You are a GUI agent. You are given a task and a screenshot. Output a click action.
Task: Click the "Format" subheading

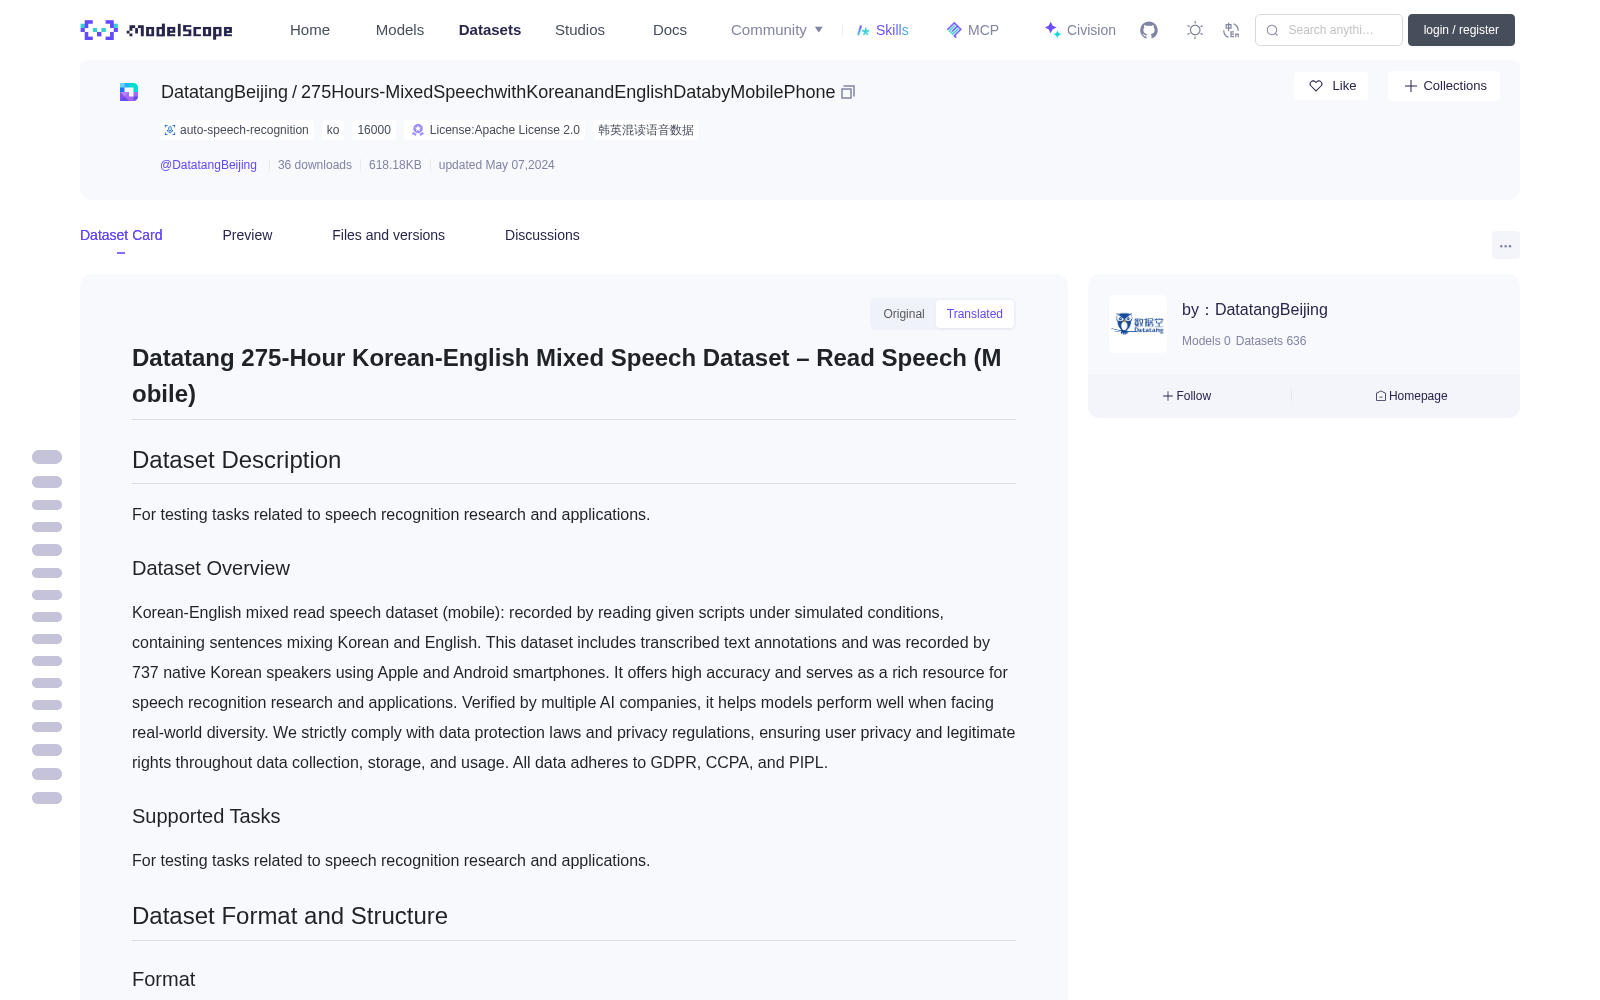[164, 979]
